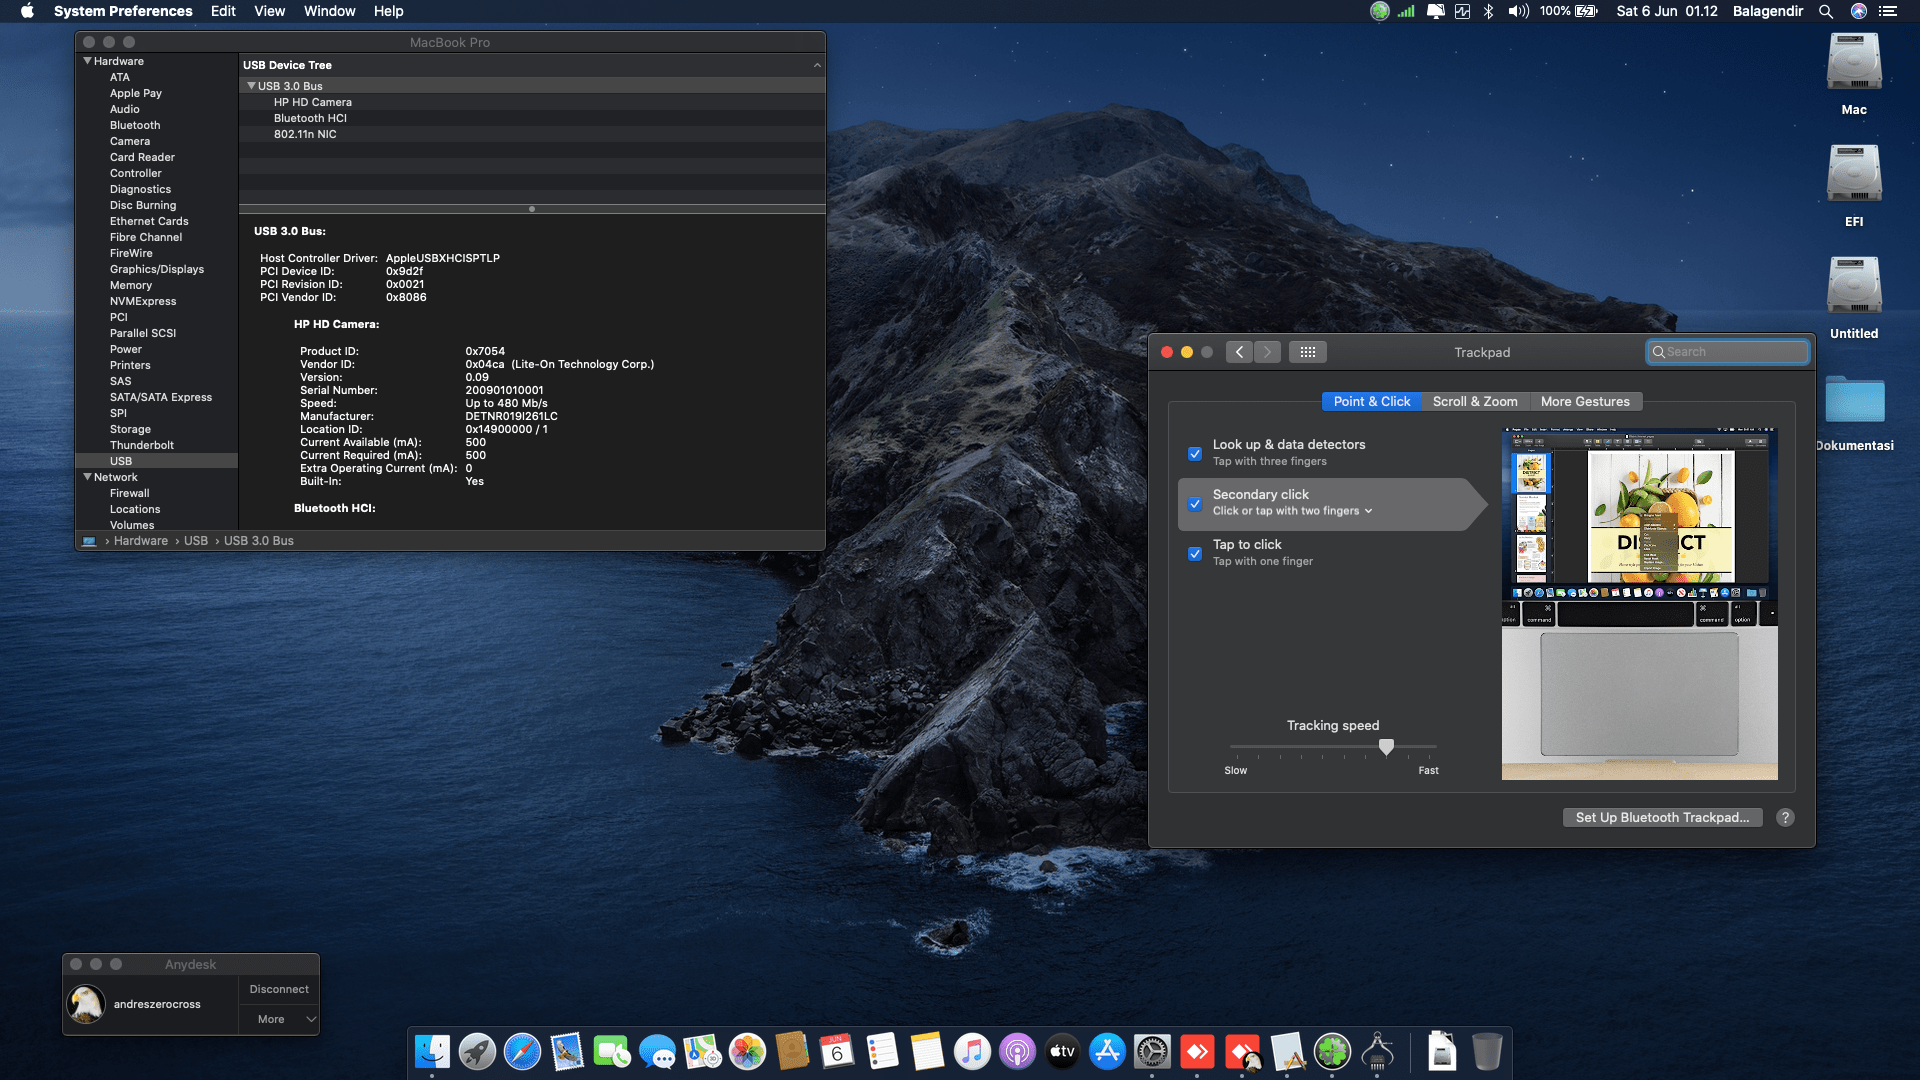Open Spotlight search in the menu bar

coord(1826,11)
